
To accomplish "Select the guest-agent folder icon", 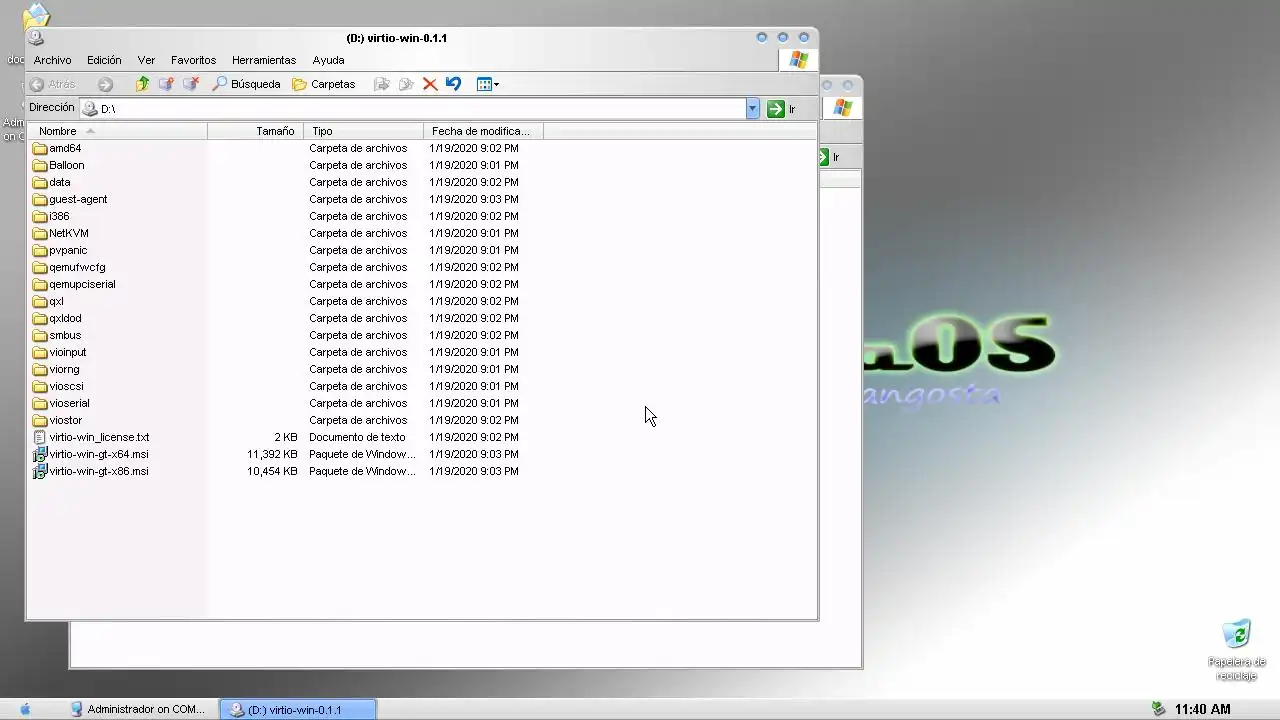I will point(40,199).
